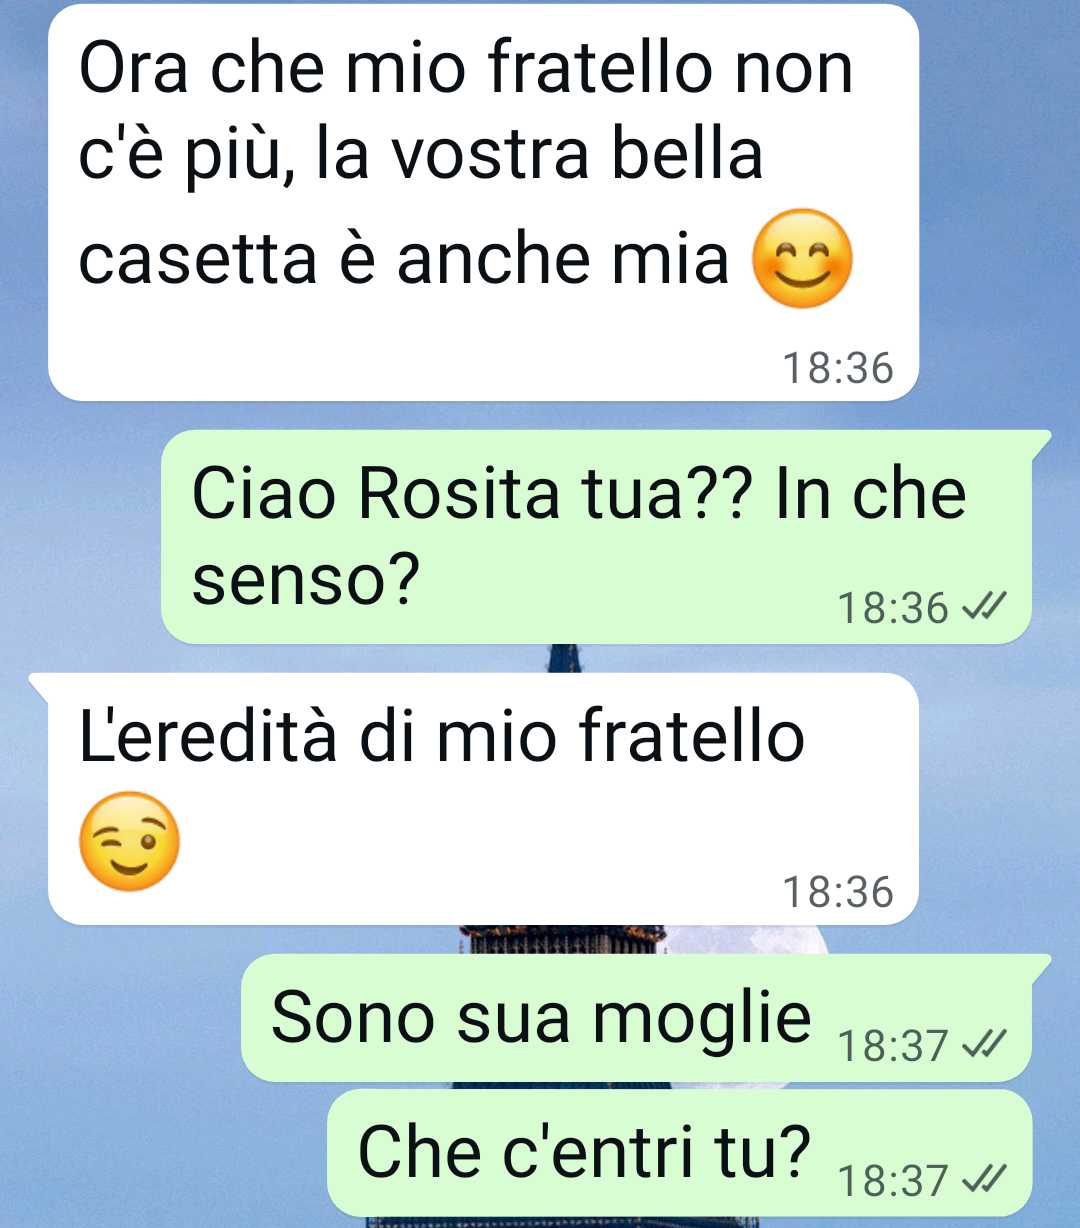Viewport: 1080px width, 1228px height.
Task: Tap the word 'casetta' in the first message
Action: coord(198,258)
